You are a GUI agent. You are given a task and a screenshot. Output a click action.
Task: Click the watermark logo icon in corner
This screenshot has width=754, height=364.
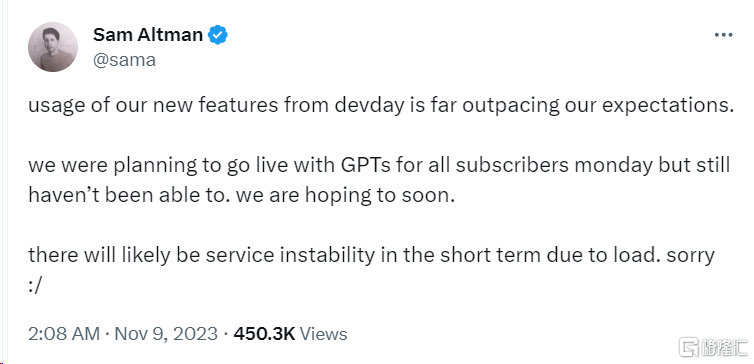coord(689,347)
